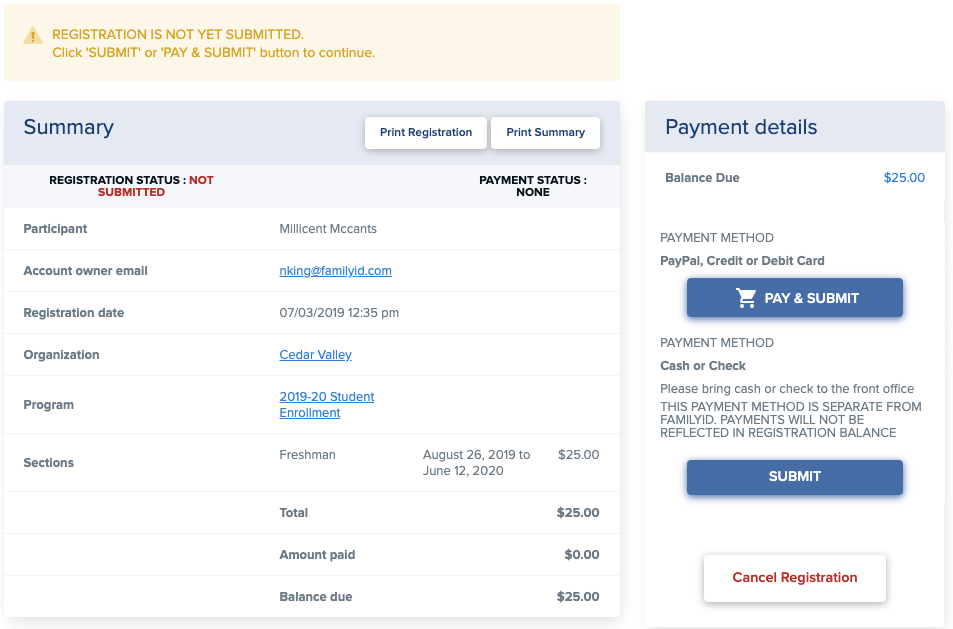Click Cancel Registration button
This screenshot has height=629, width=953.
coord(794,578)
